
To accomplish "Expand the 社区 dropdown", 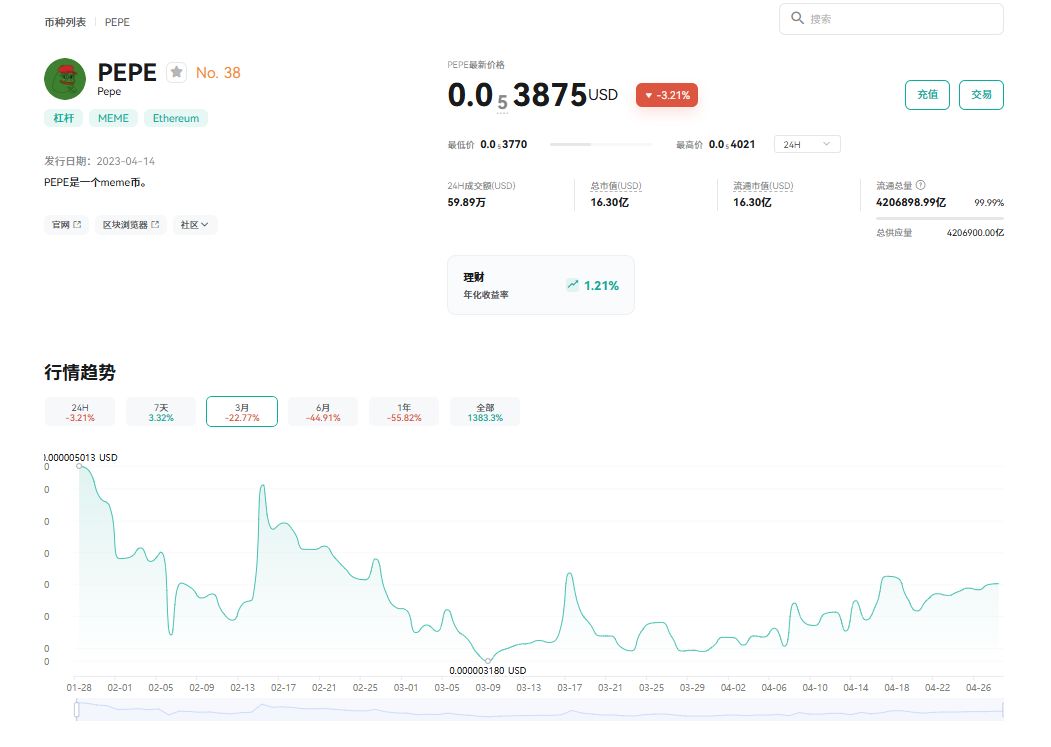I will [x=194, y=225].
